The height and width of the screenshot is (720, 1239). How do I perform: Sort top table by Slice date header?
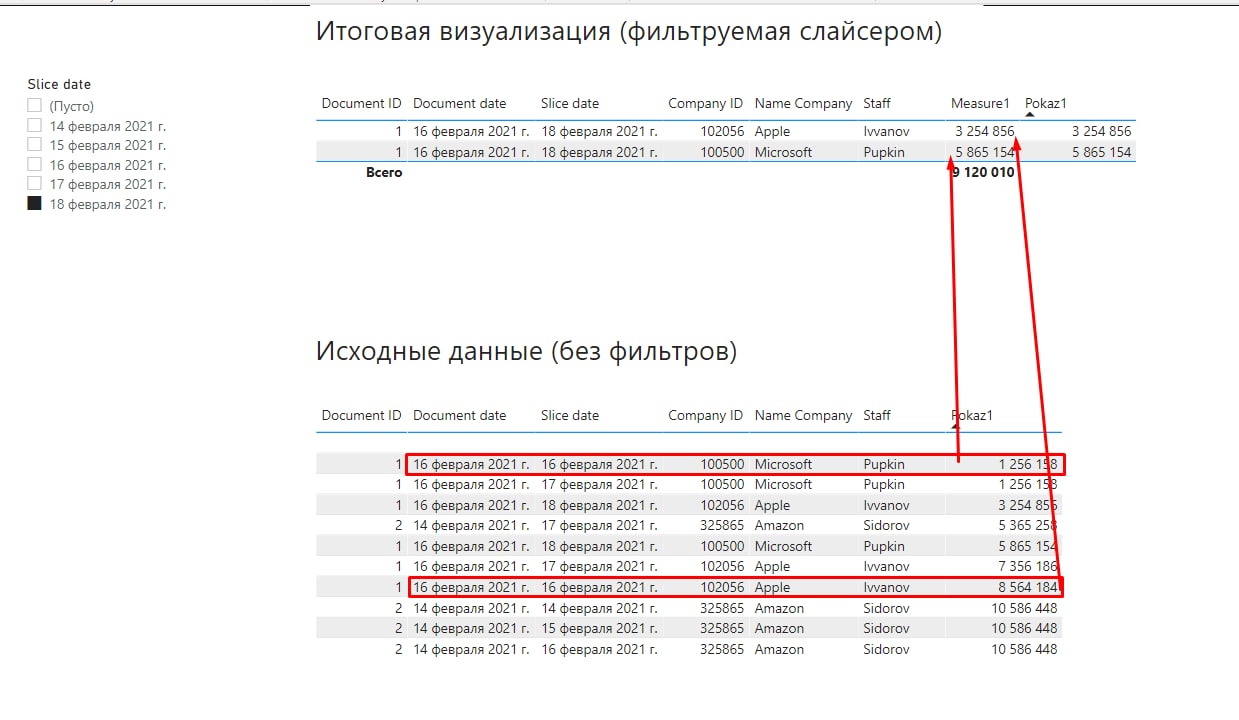coord(570,103)
